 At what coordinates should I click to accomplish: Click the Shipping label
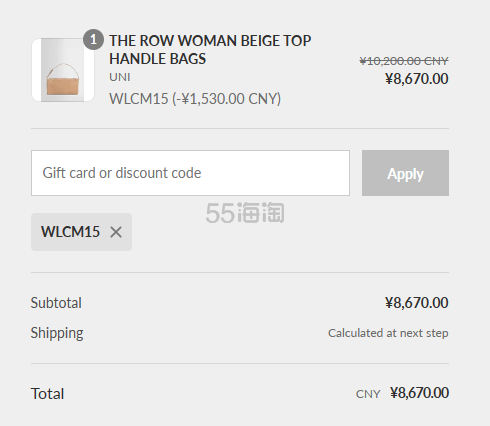point(57,333)
